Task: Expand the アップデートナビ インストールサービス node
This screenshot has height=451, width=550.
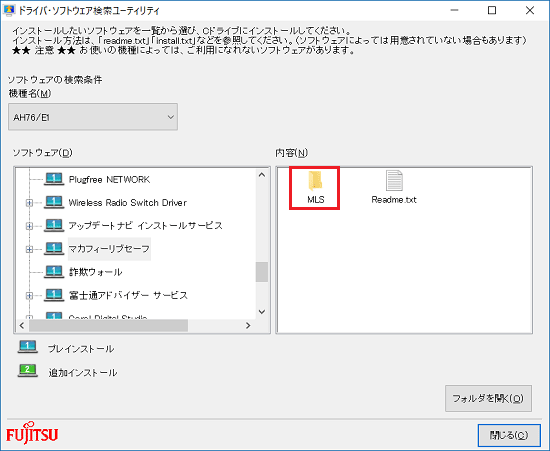Action: tap(29, 226)
